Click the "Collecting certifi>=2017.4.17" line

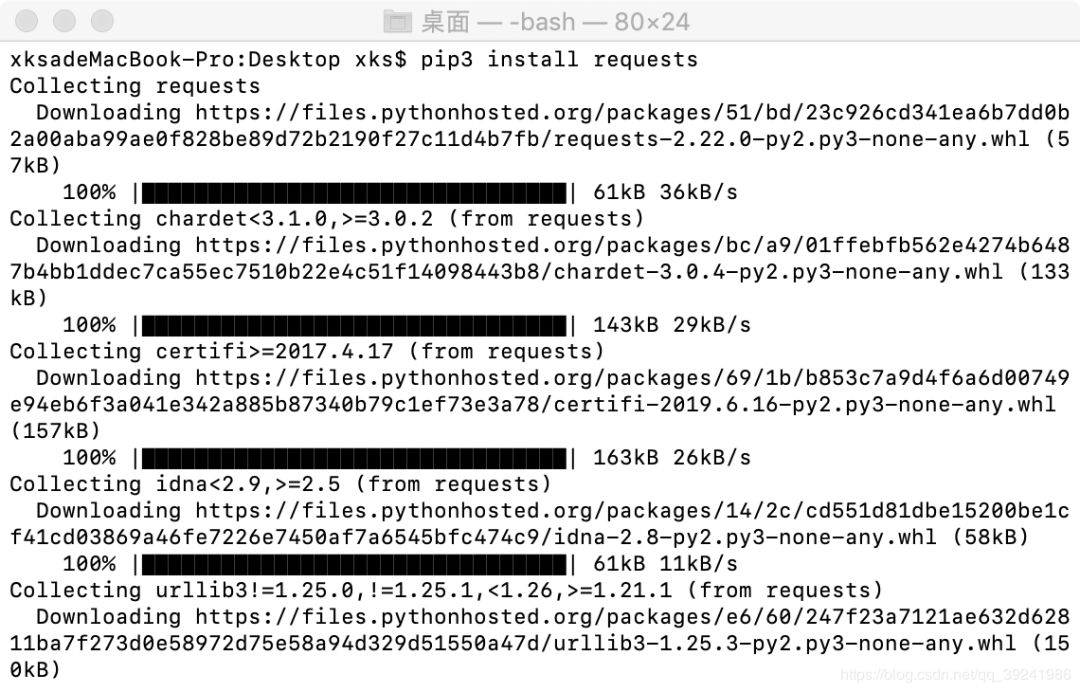(307, 351)
